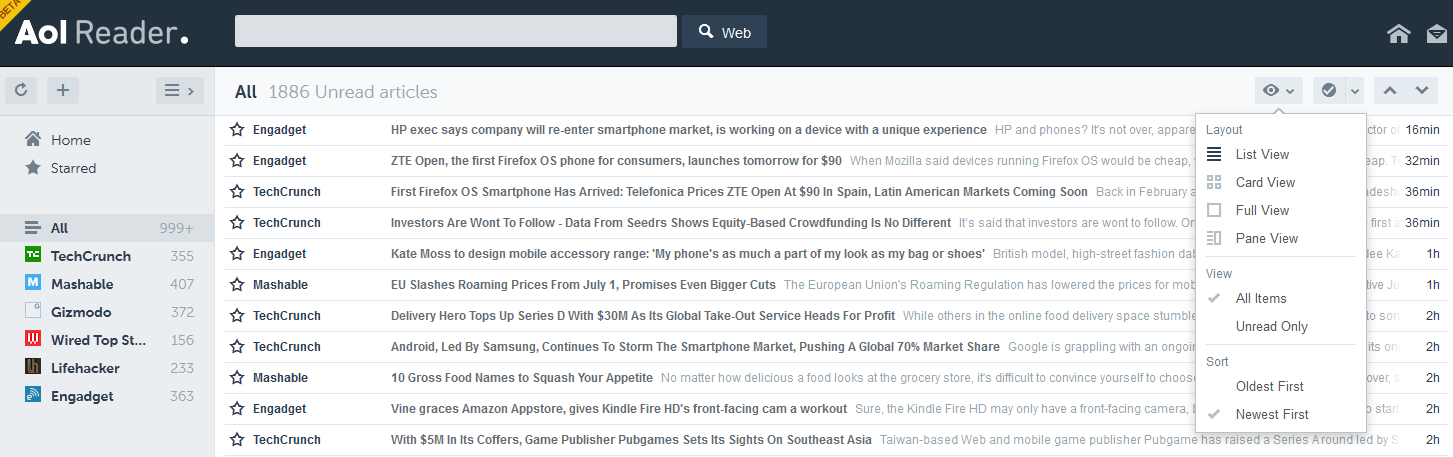Star the 10 Gross Food Names article

coord(237,378)
